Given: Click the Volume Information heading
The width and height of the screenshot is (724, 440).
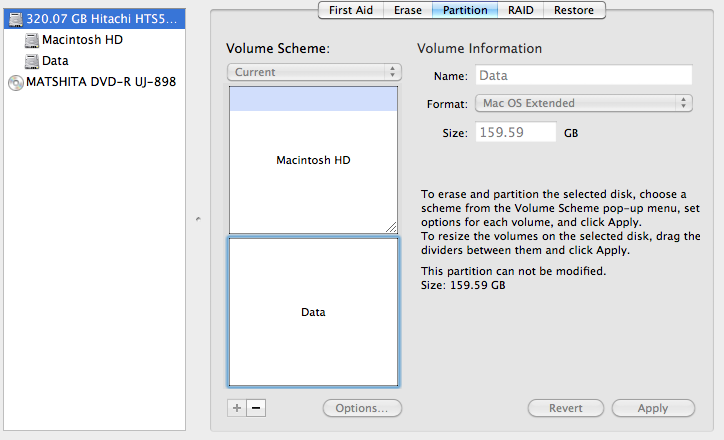Looking at the screenshot, I should click(479, 48).
